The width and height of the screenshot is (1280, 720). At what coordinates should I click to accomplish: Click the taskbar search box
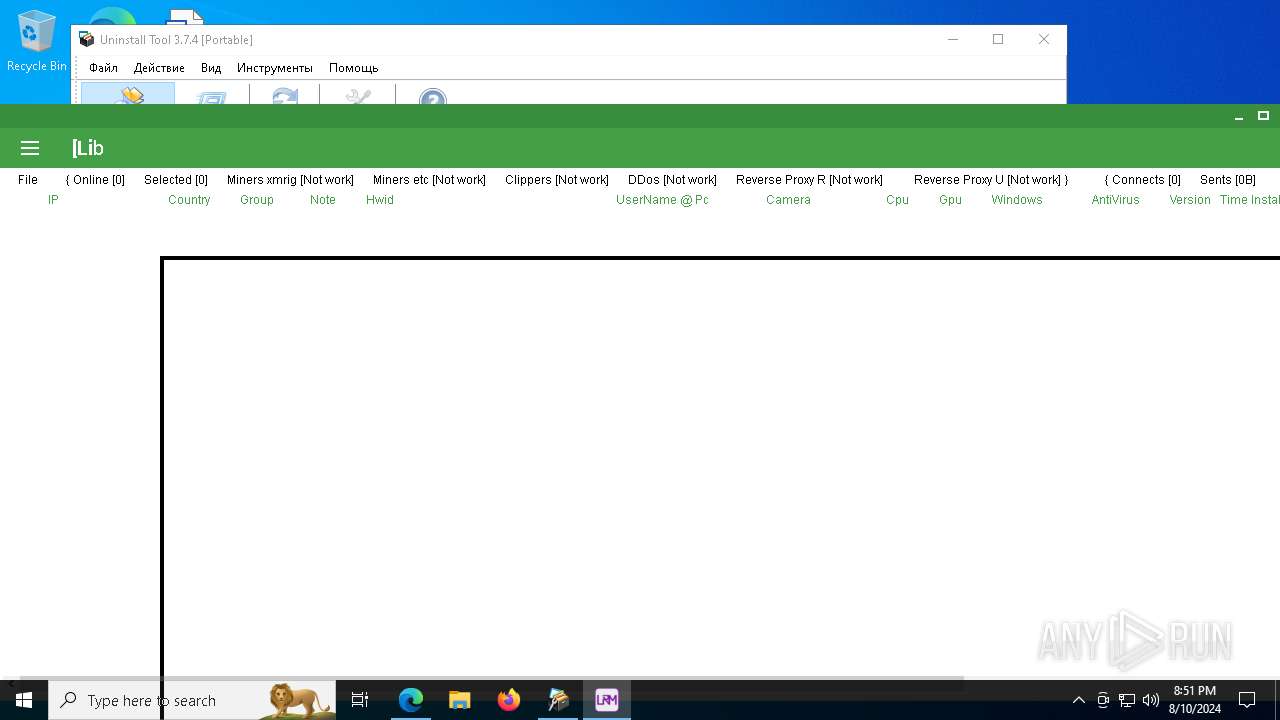[192, 700]
